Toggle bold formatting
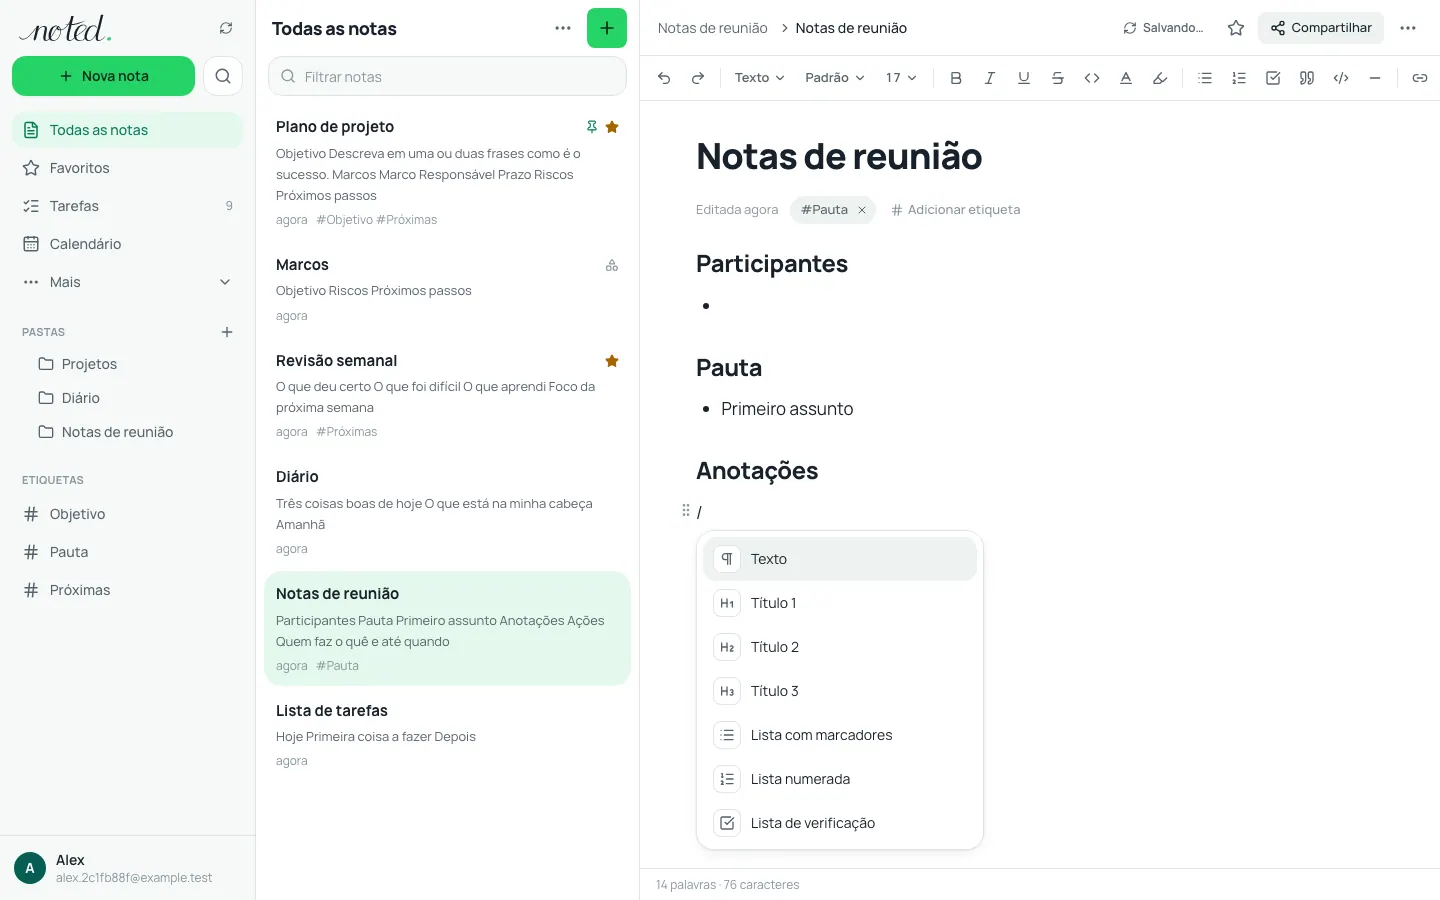 (x=956, y=78)
